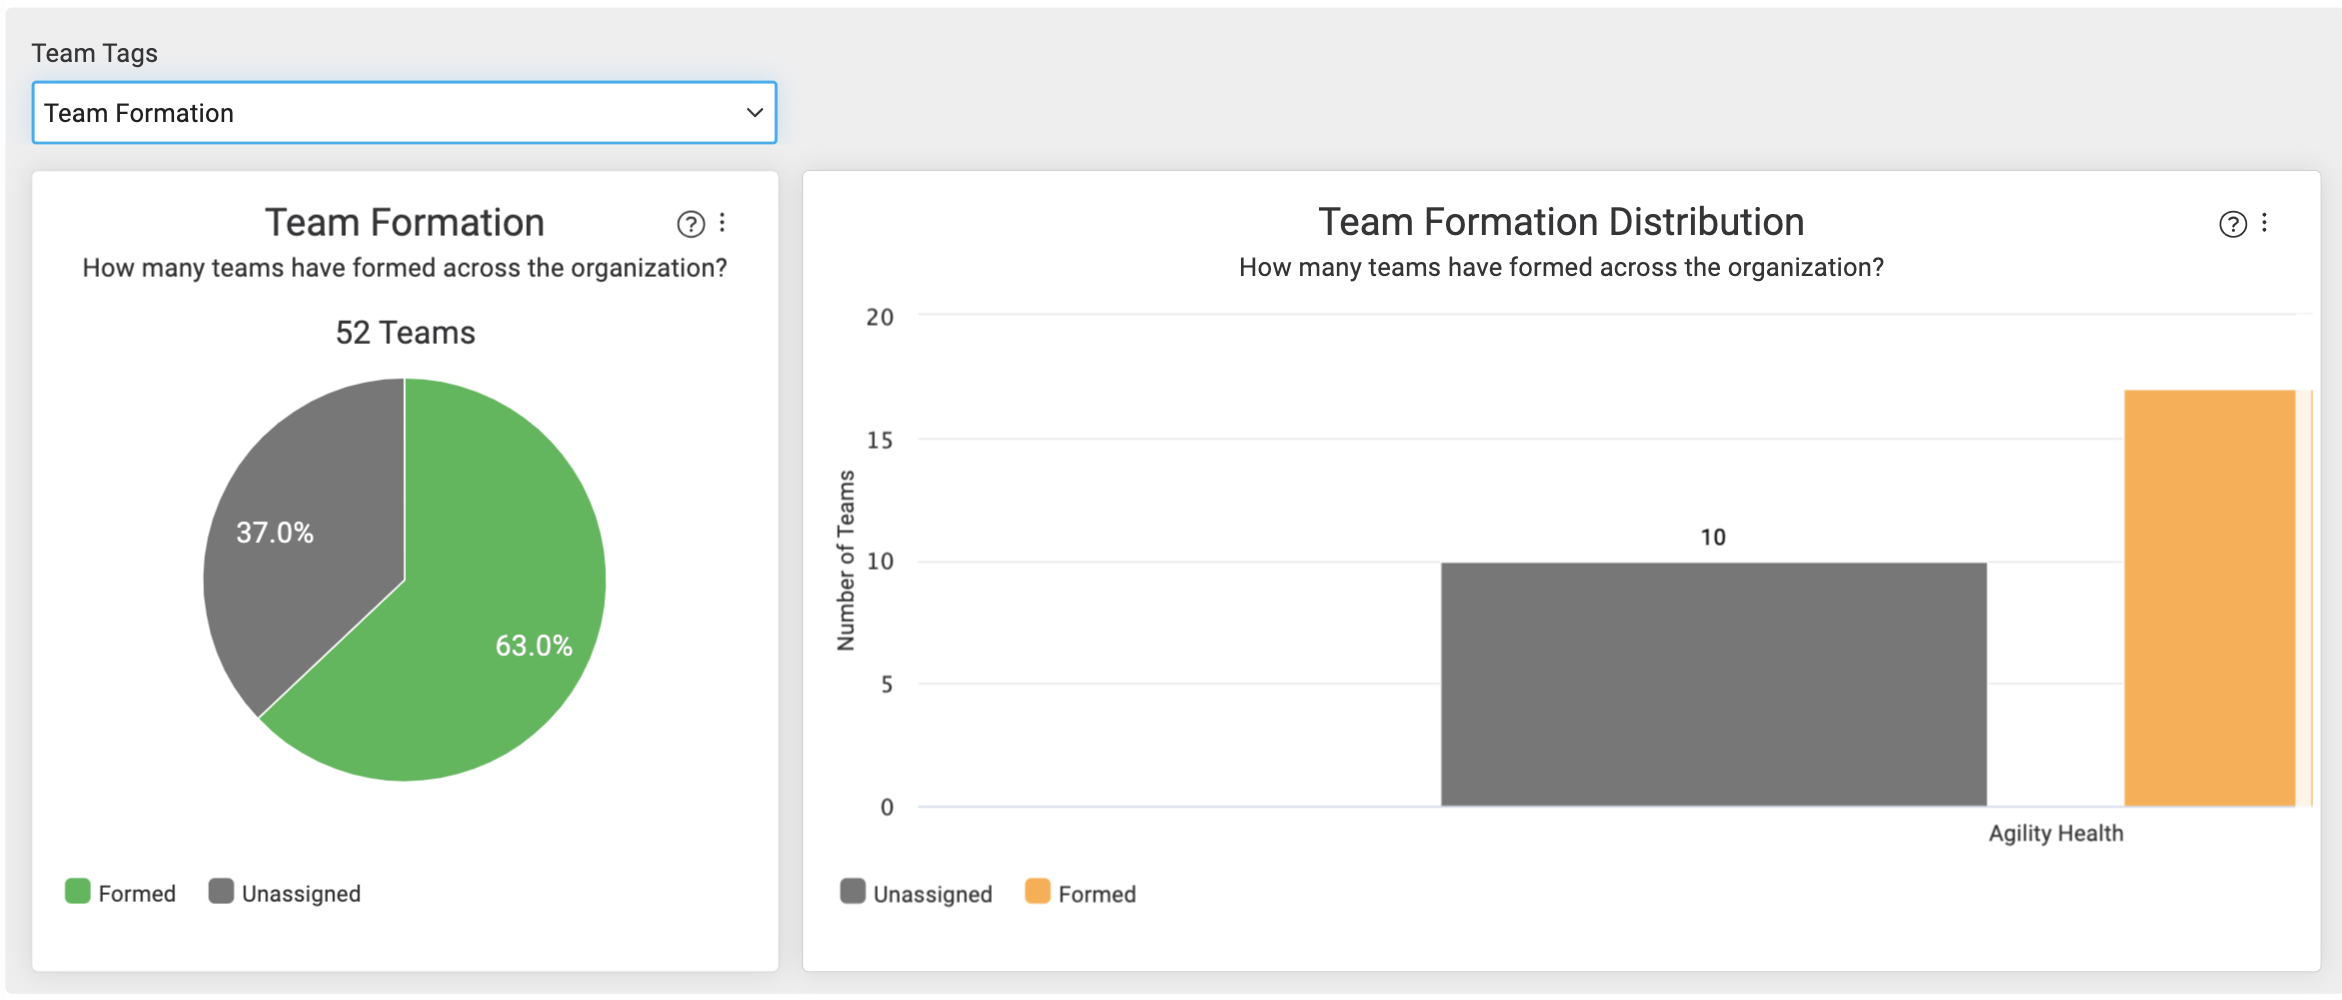
Task: Click the 63.0% label on pie
Action: (534, 646)
